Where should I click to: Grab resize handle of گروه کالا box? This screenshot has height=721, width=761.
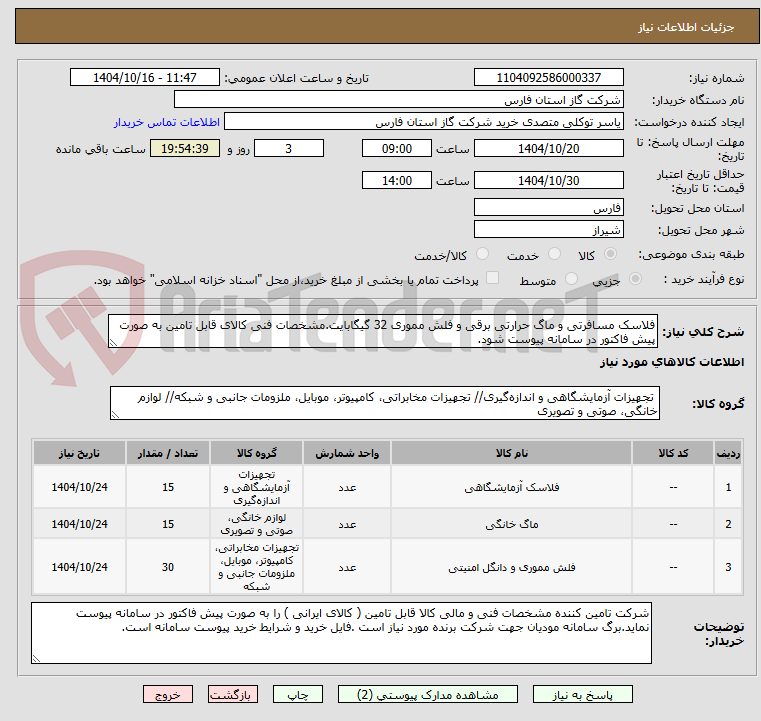[115, 415]
